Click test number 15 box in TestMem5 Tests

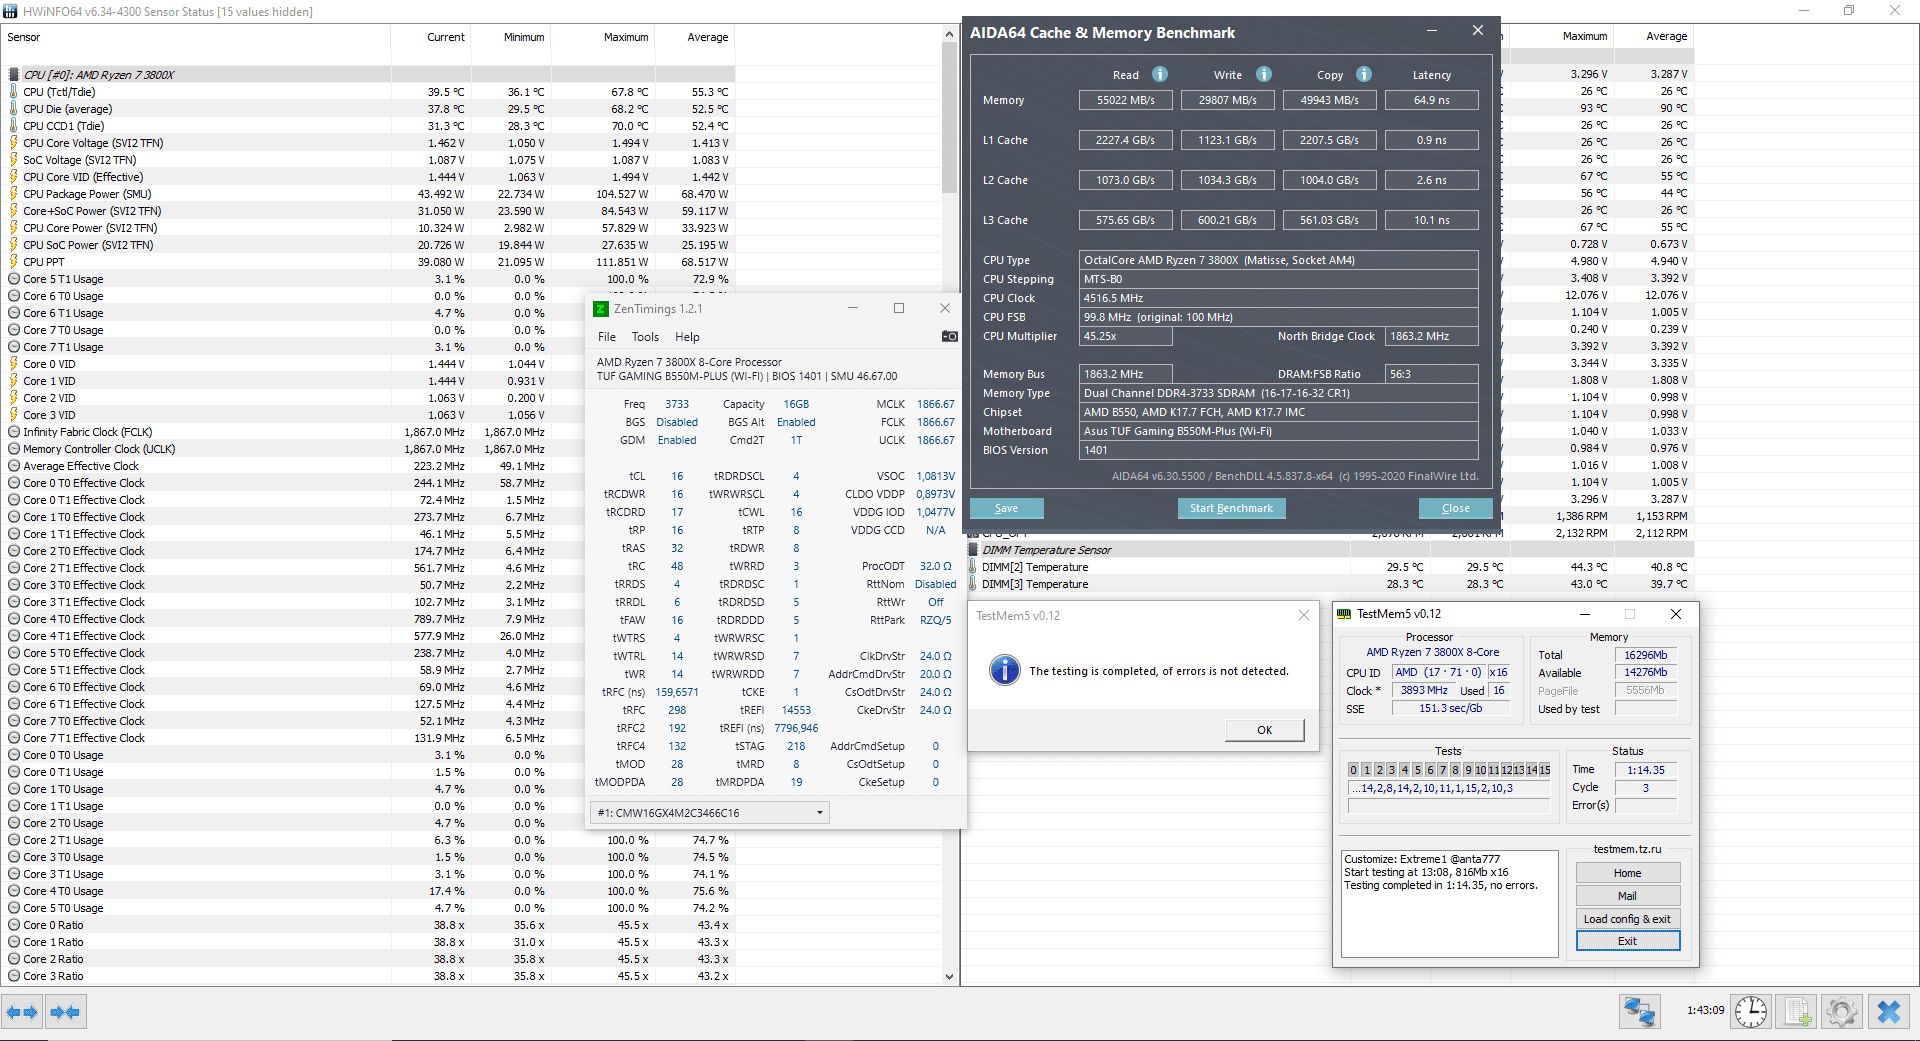(x=1545, y=770)
